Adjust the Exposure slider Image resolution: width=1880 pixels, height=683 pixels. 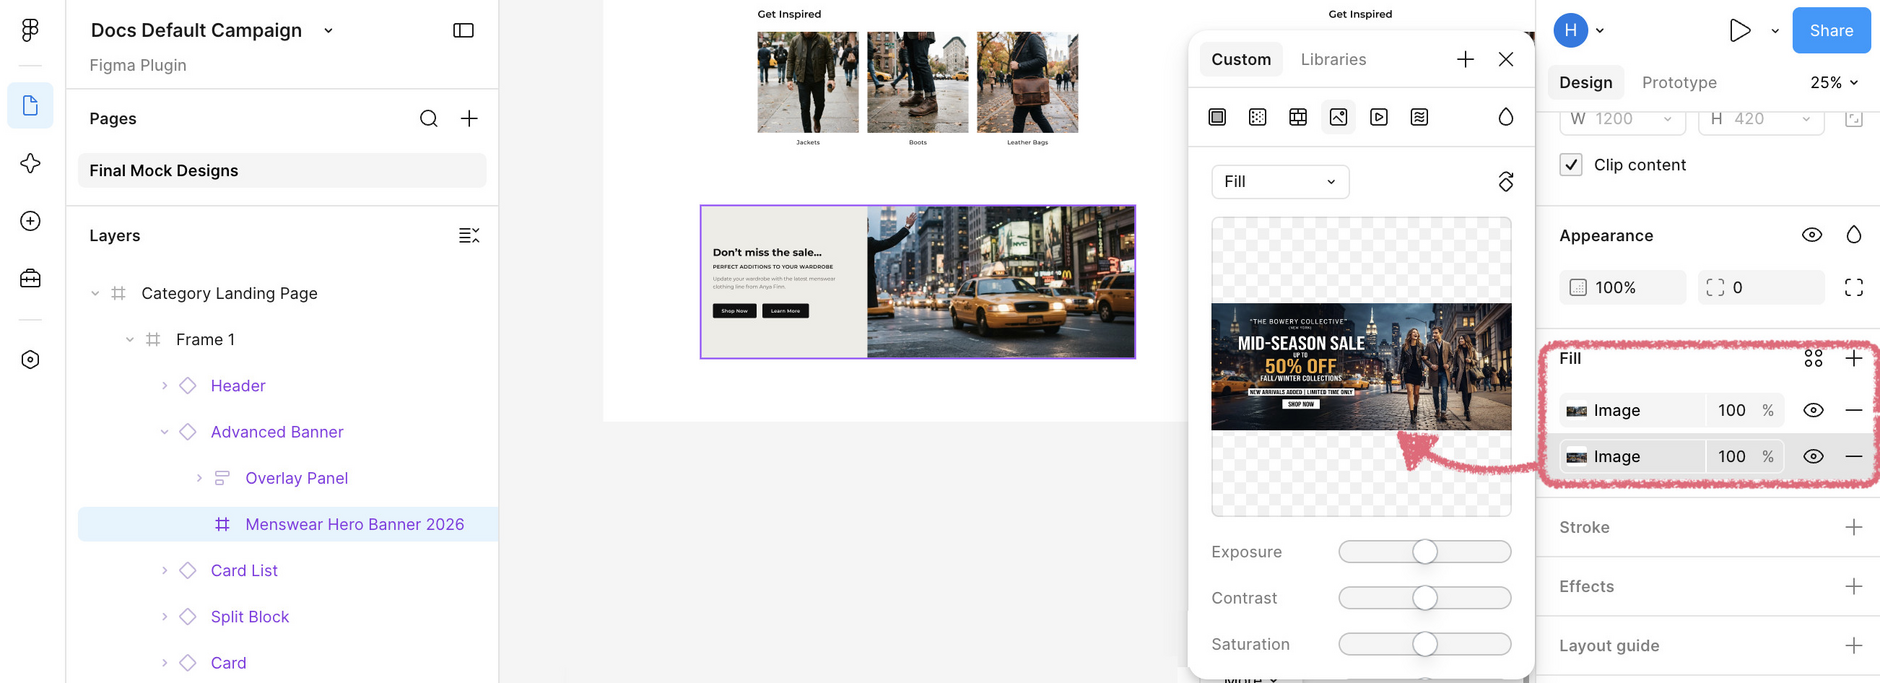click(x=1425, y=551)
